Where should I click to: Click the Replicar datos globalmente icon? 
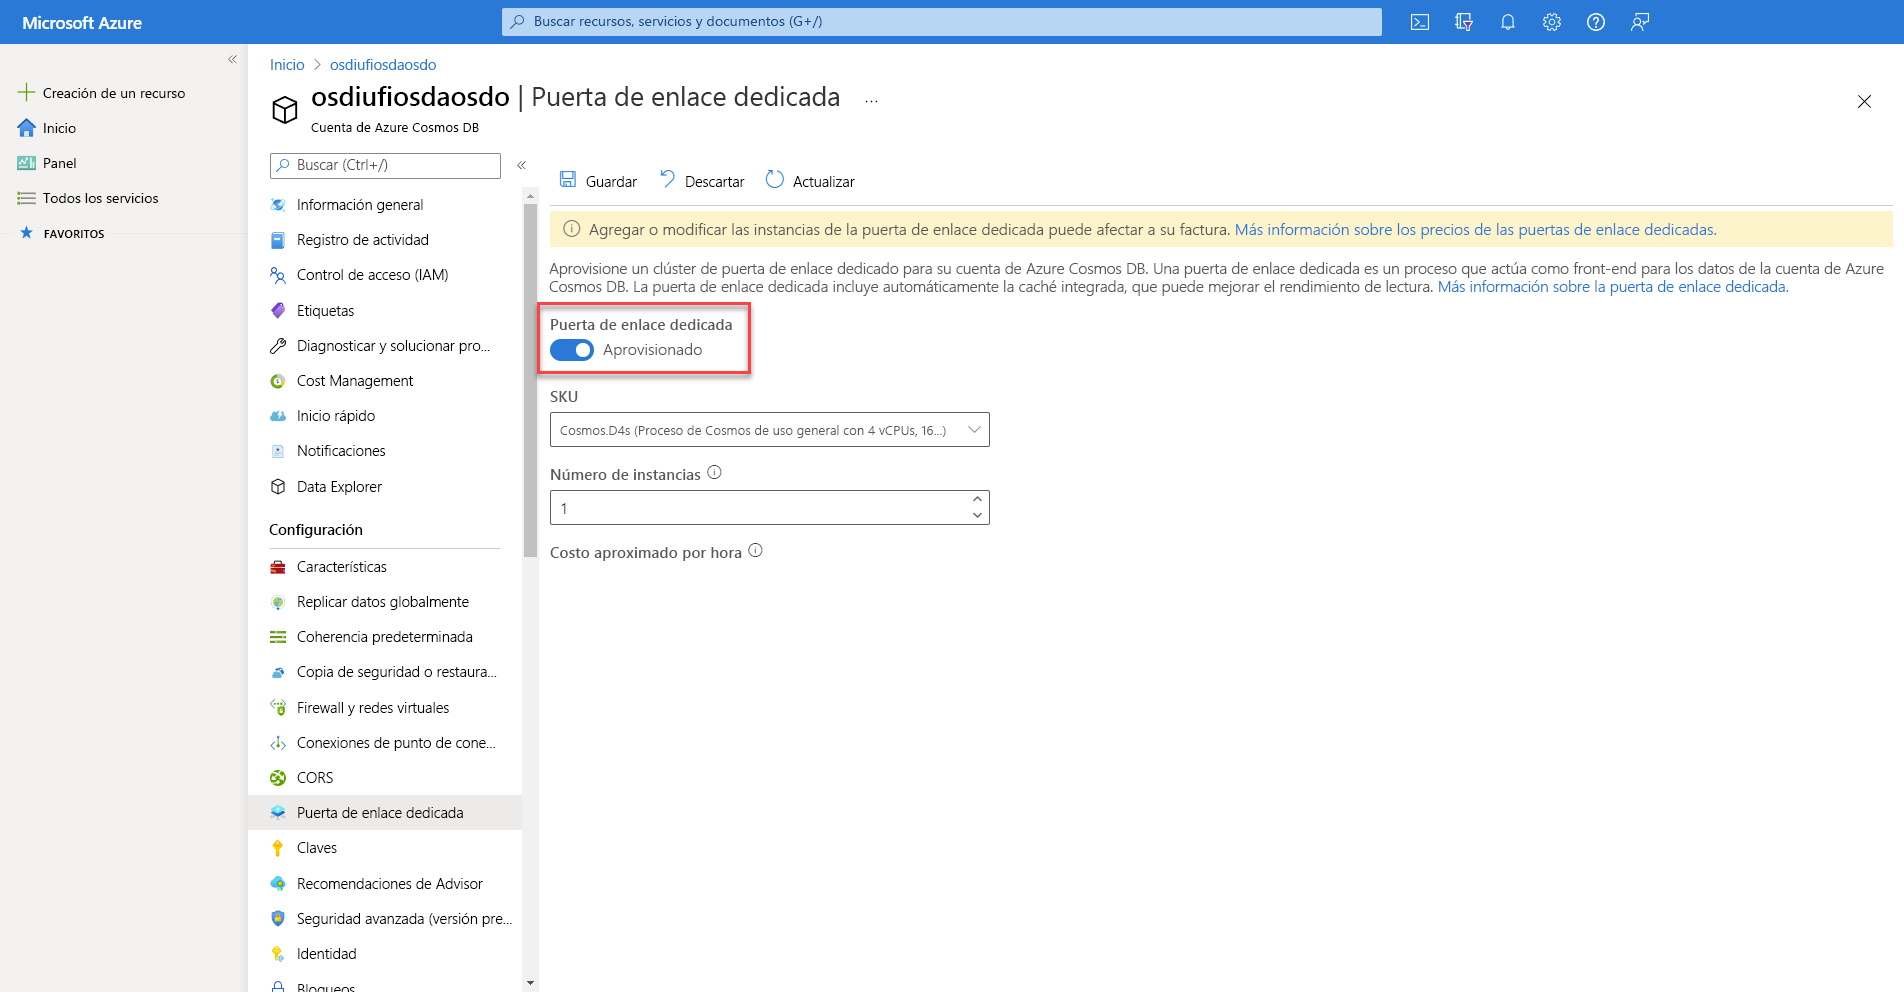coord(278,602)
